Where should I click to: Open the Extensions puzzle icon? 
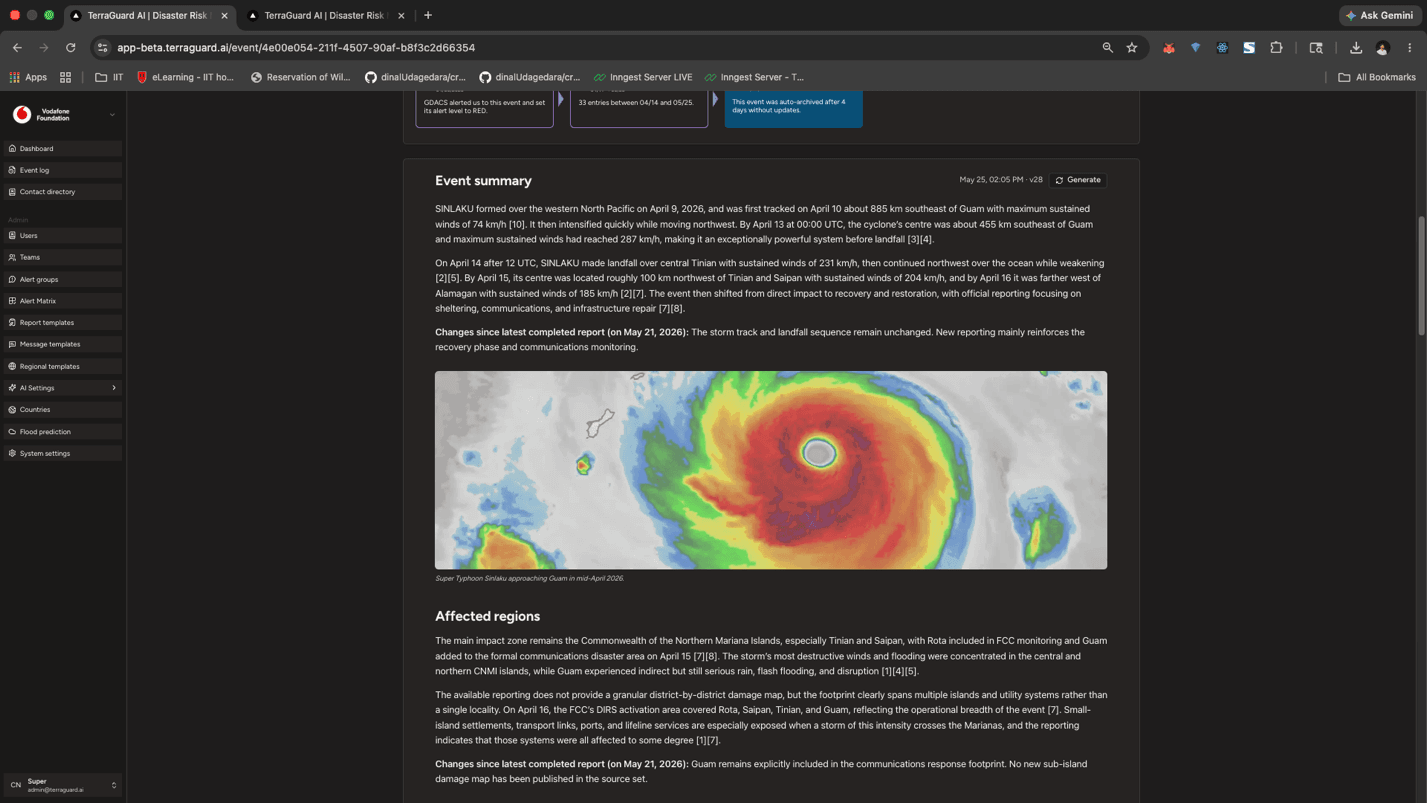pos(1276,48)
